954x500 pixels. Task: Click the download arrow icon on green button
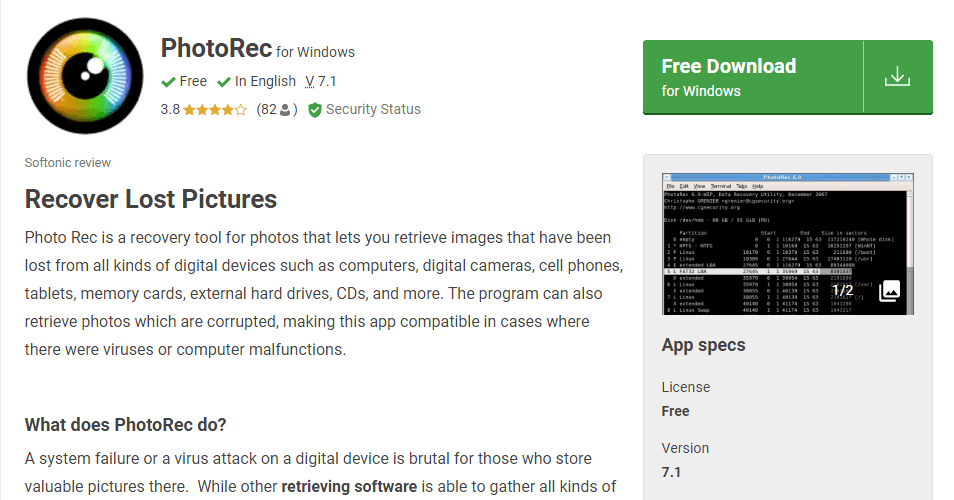[897, 77]
